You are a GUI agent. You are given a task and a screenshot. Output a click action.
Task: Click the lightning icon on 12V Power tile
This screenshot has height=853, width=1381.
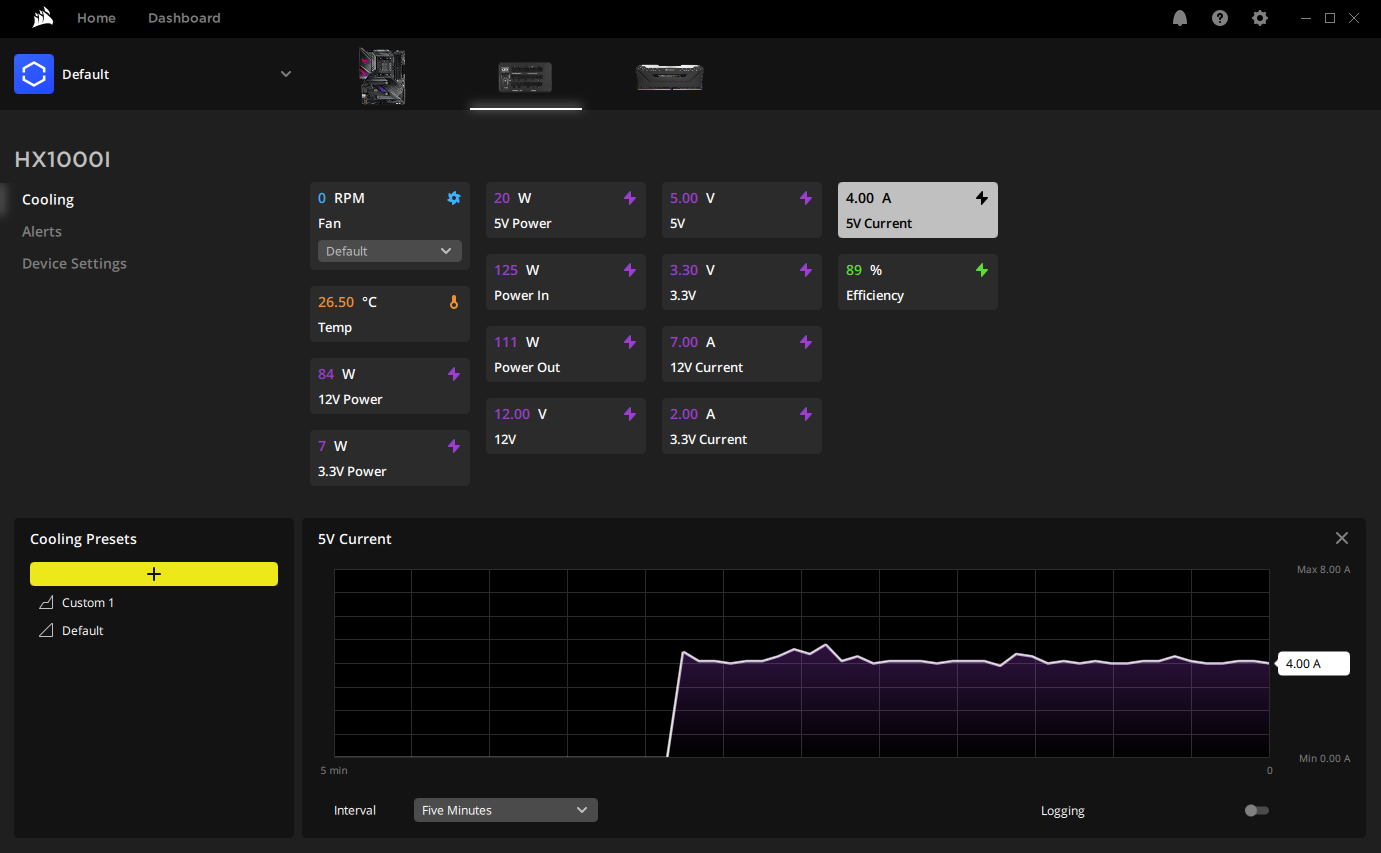click(454, 374)
